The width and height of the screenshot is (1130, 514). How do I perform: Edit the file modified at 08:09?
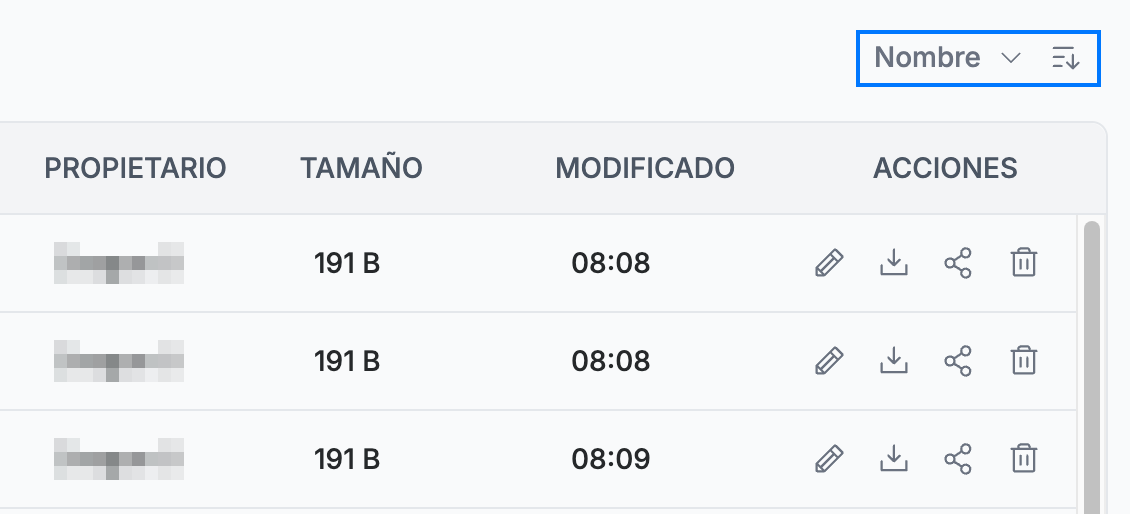(829, 458)
